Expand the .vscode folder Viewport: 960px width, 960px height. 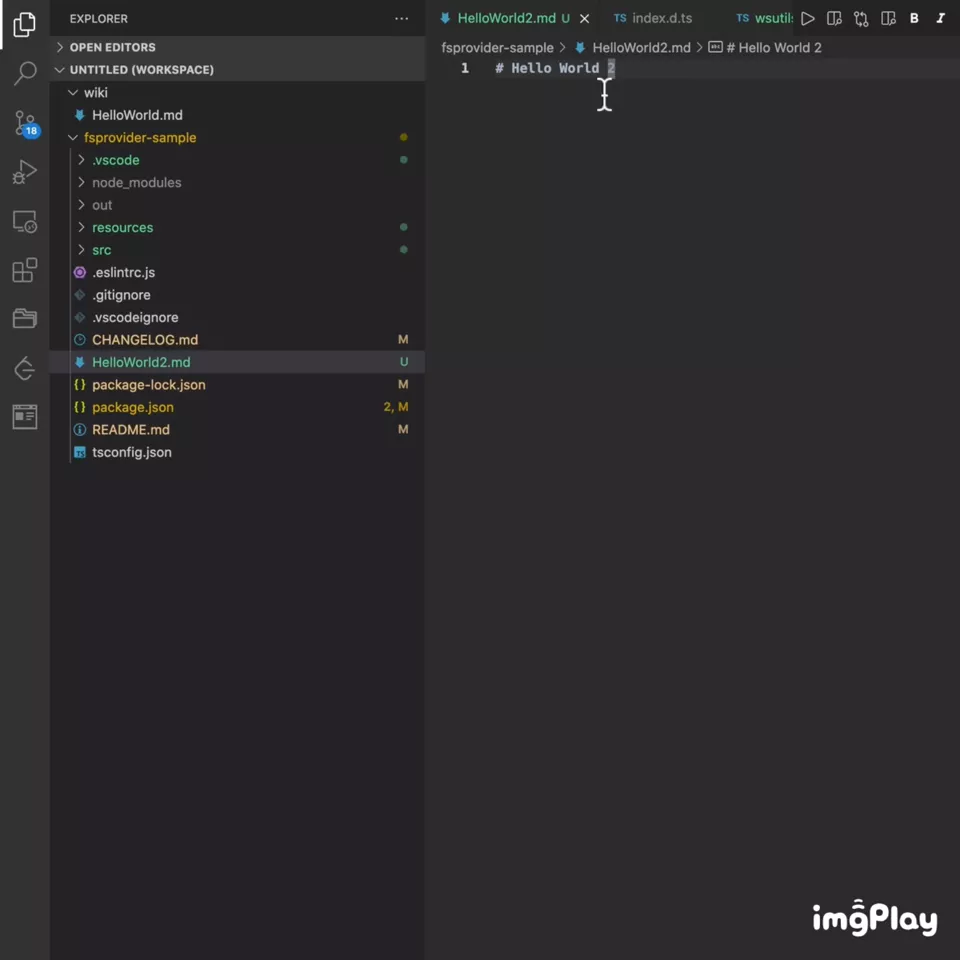coord(237,160)
